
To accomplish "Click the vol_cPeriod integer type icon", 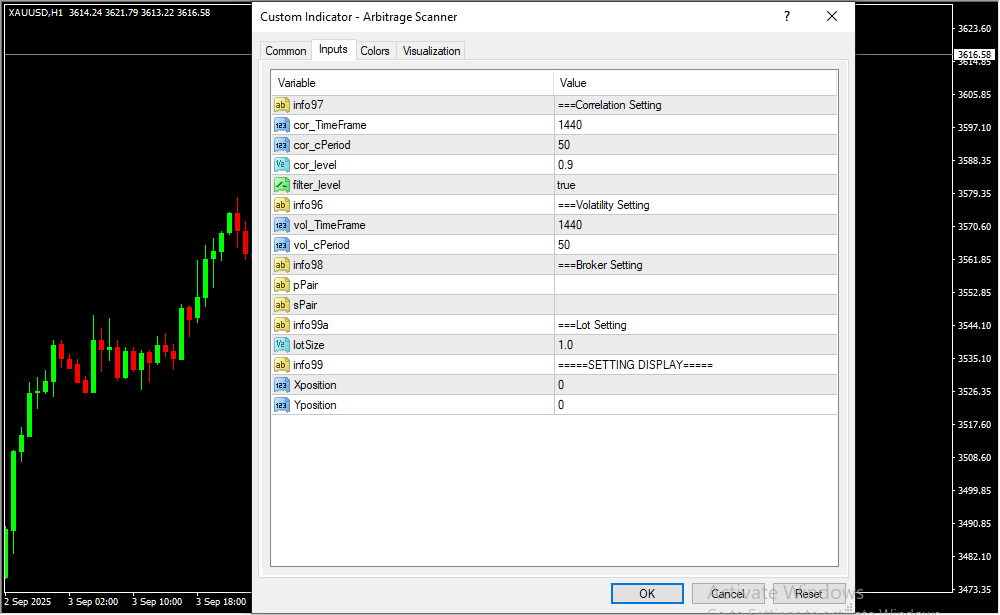I will [281, 245].
